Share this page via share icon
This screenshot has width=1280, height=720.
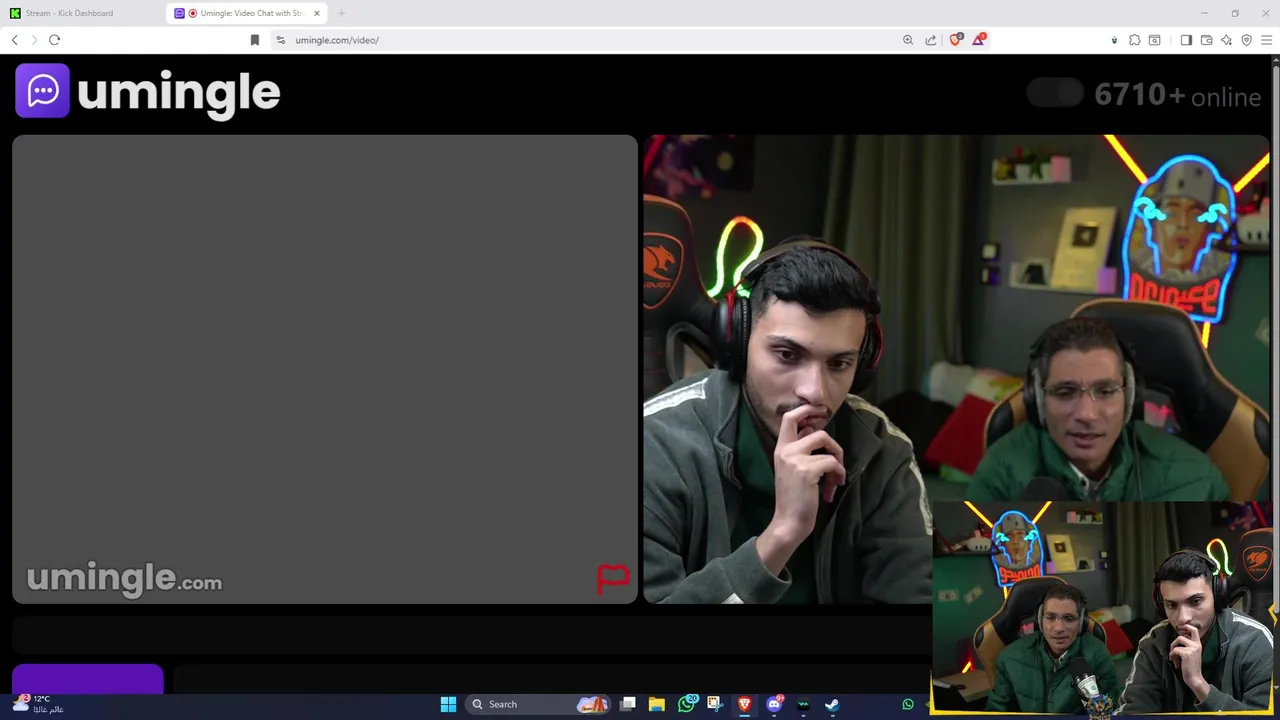(x=931, y=40)
